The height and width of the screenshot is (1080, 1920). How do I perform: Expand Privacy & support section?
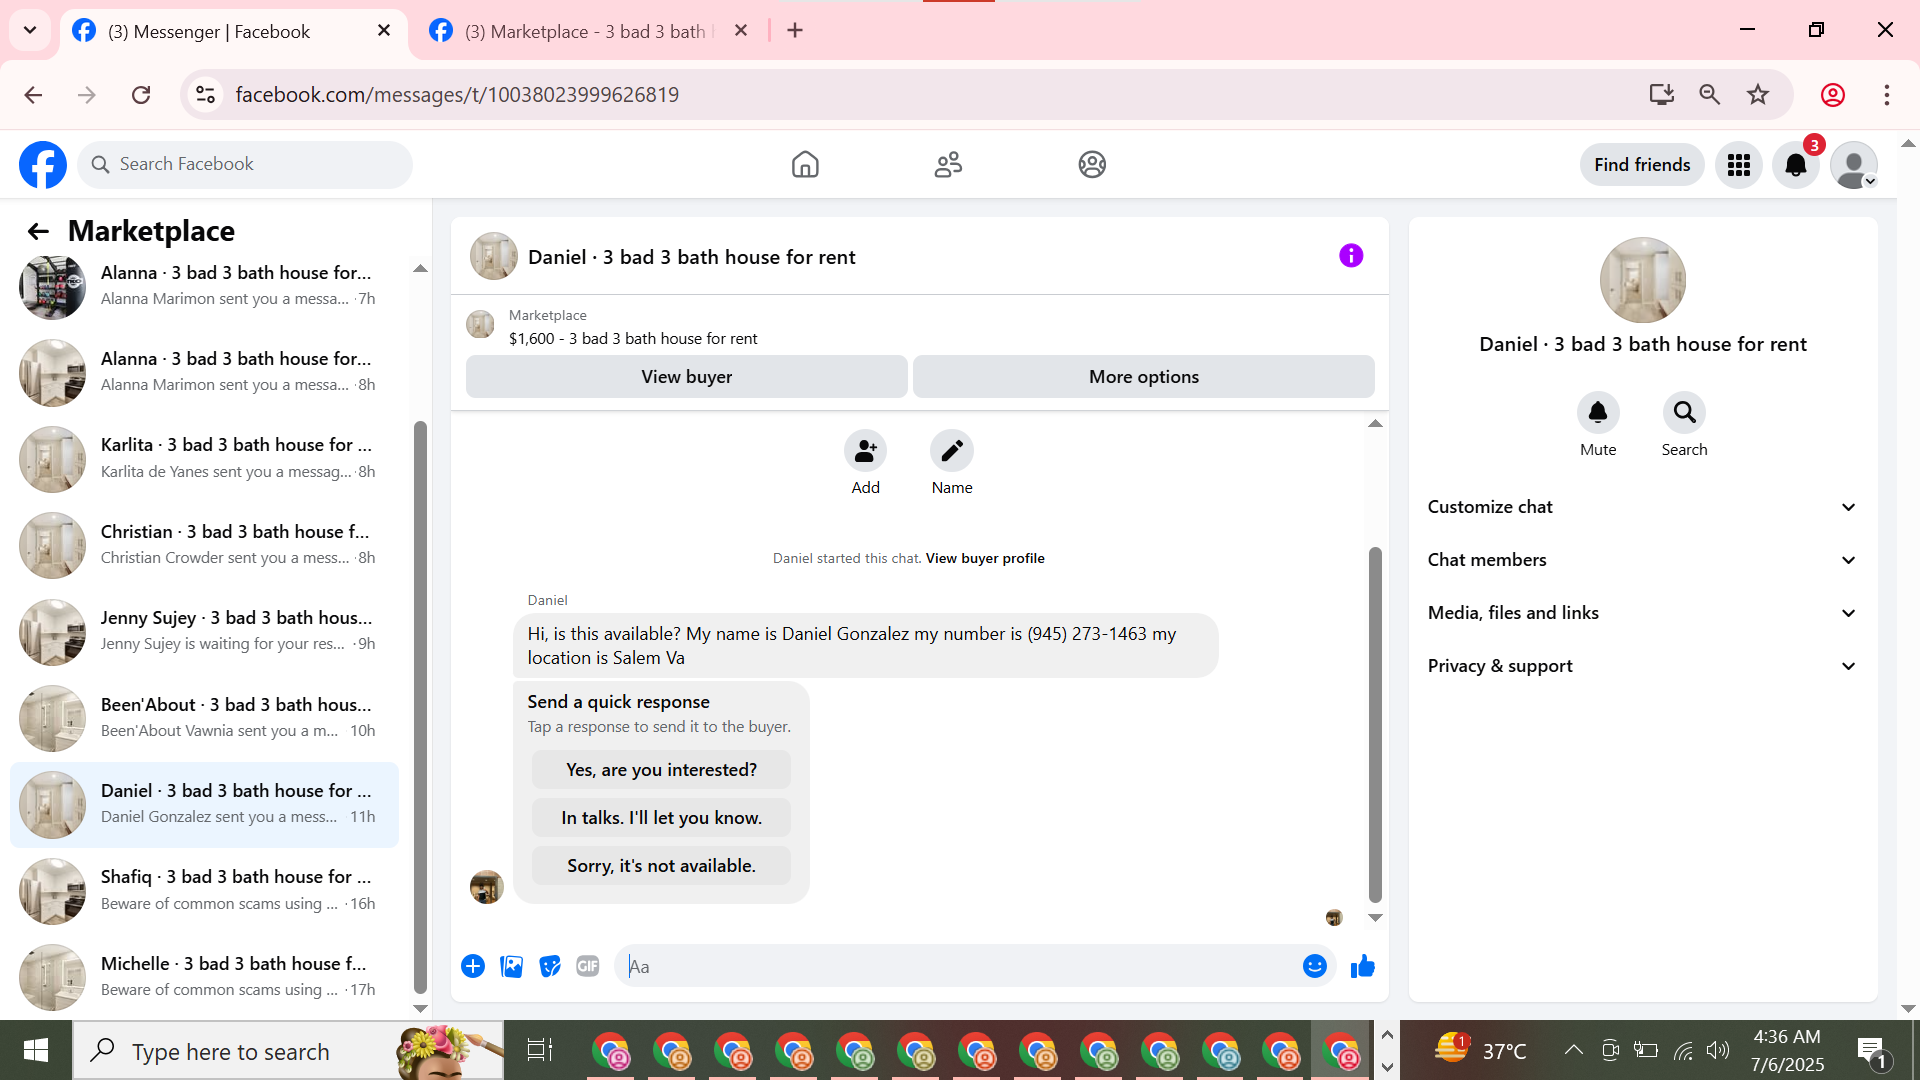tap(1643, 666)
